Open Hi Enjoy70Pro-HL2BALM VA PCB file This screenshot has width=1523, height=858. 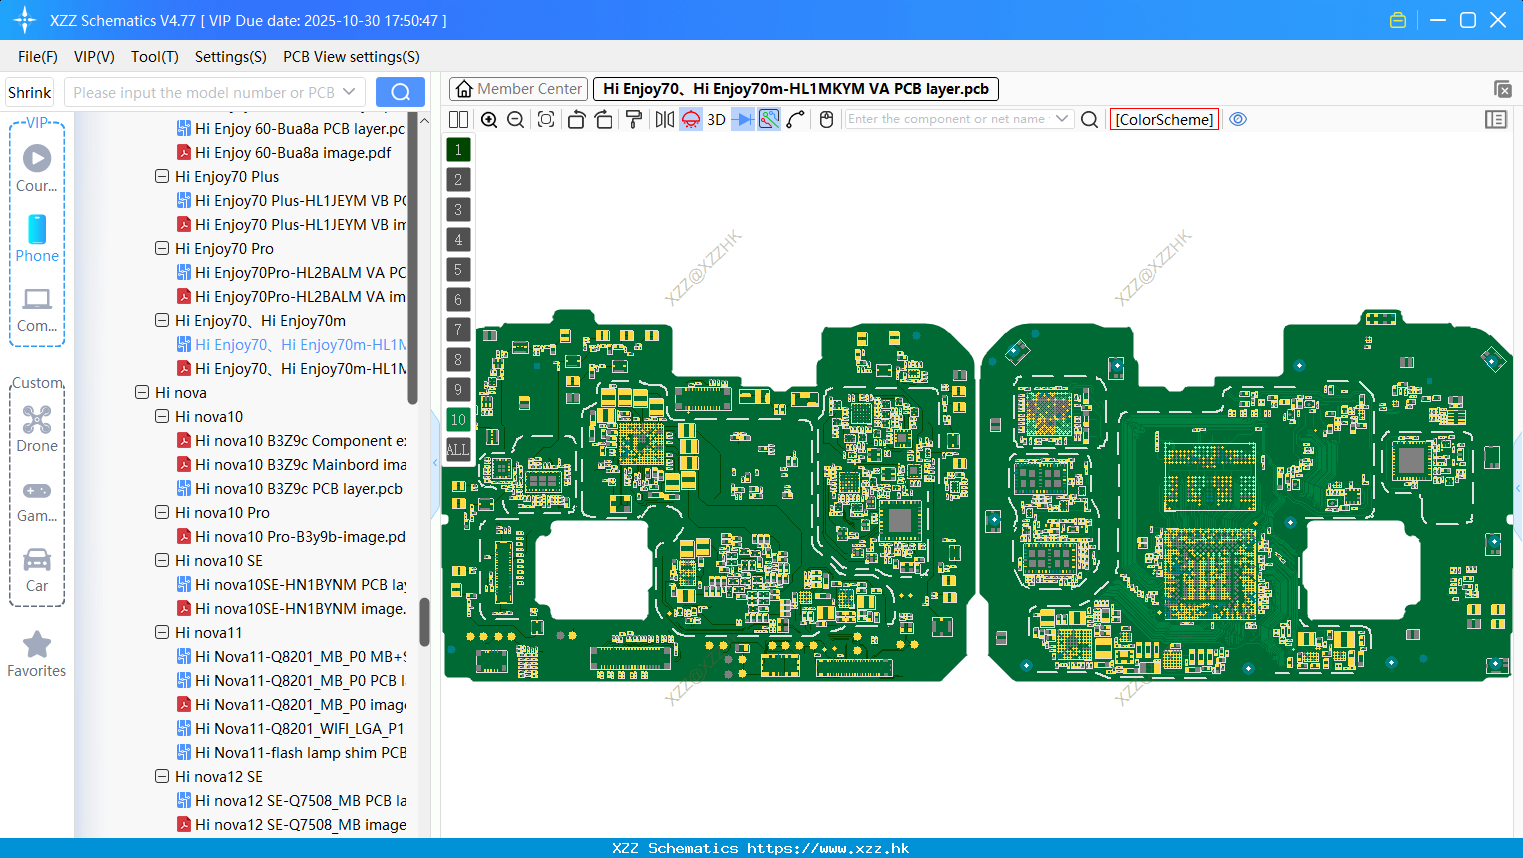pyautogui.click(x=291, y=272)
